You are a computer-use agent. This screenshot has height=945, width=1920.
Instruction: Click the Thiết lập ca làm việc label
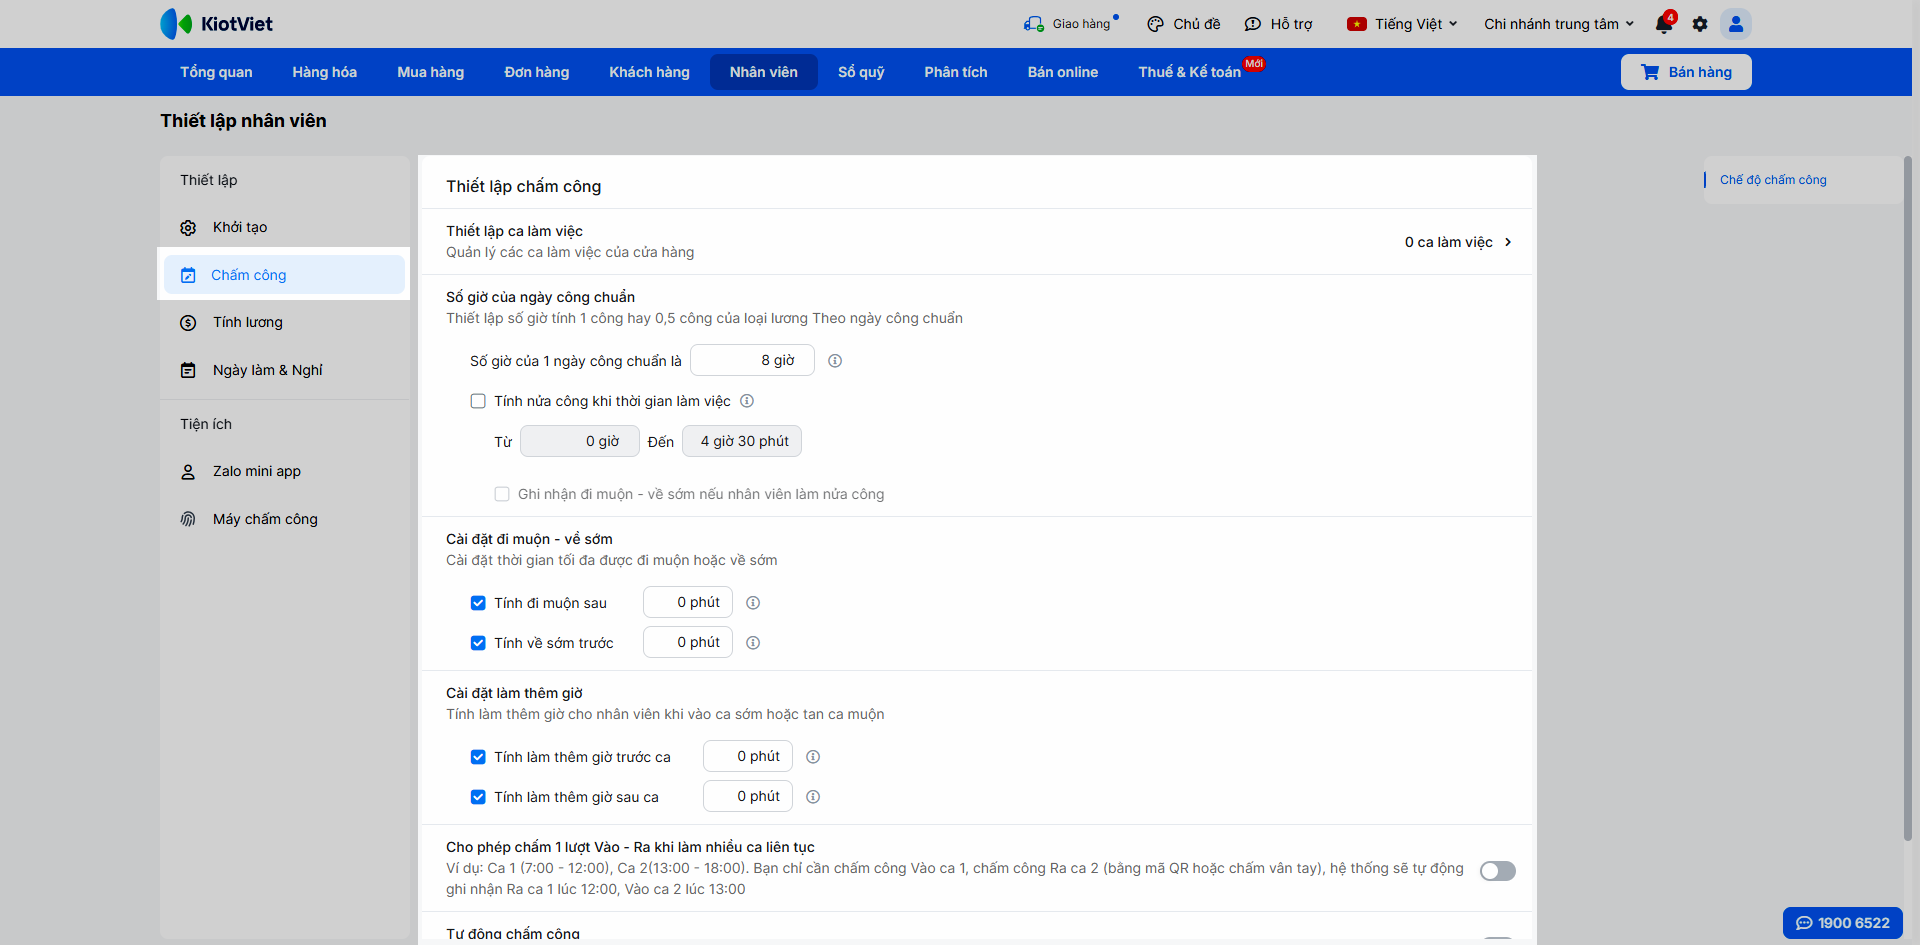[x=514, y=231]
